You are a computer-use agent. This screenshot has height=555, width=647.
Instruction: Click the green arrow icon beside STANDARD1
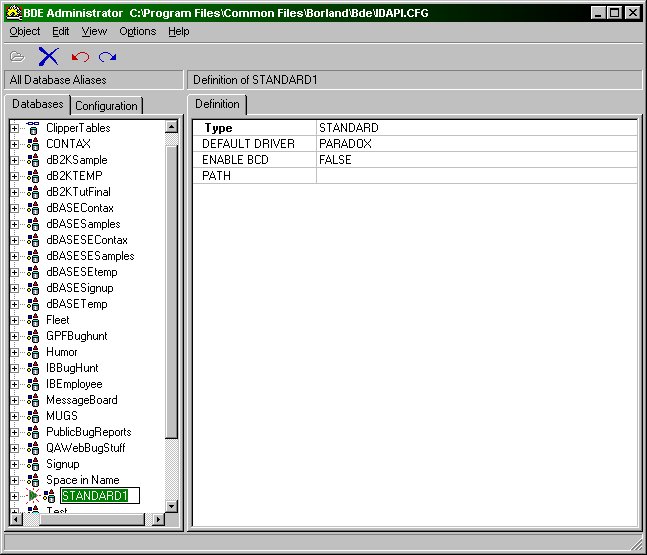33,496
